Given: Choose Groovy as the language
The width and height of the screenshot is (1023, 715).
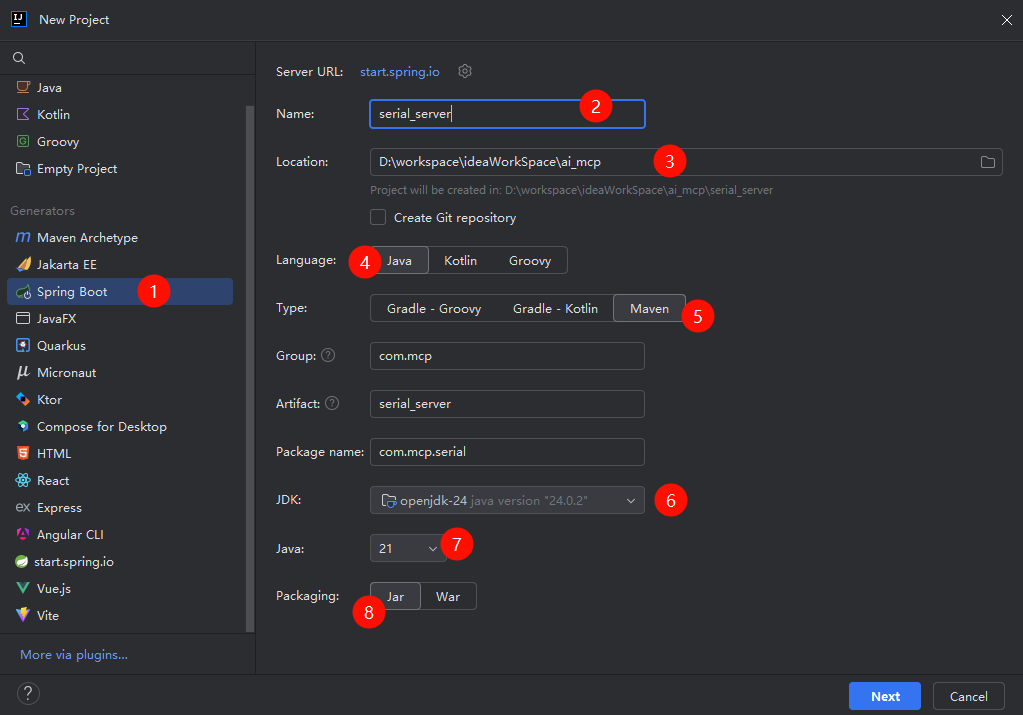Looking at the screenshot, I should [x=530, y=260].
